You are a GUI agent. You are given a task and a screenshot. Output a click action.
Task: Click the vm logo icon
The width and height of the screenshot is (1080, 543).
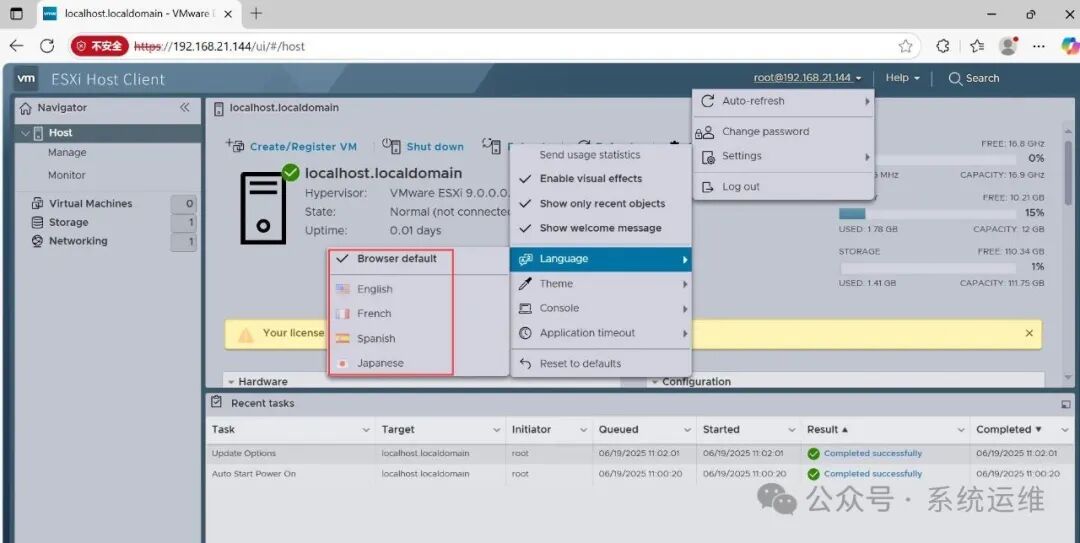click(26, 79)
